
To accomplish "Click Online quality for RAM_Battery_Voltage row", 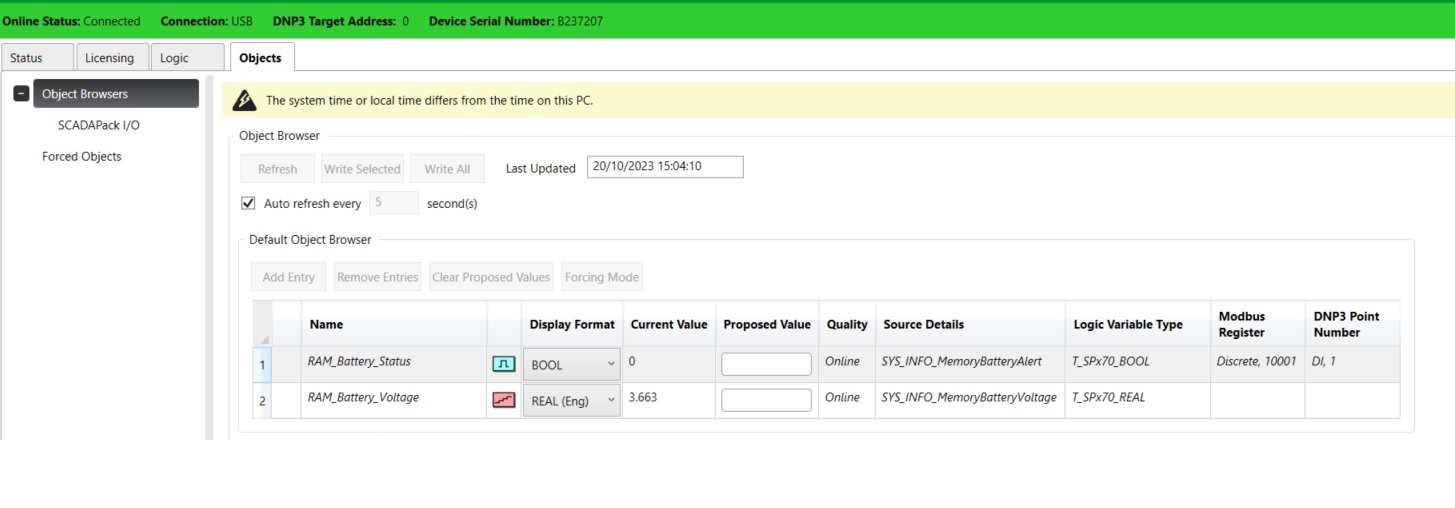I will 847,401.
